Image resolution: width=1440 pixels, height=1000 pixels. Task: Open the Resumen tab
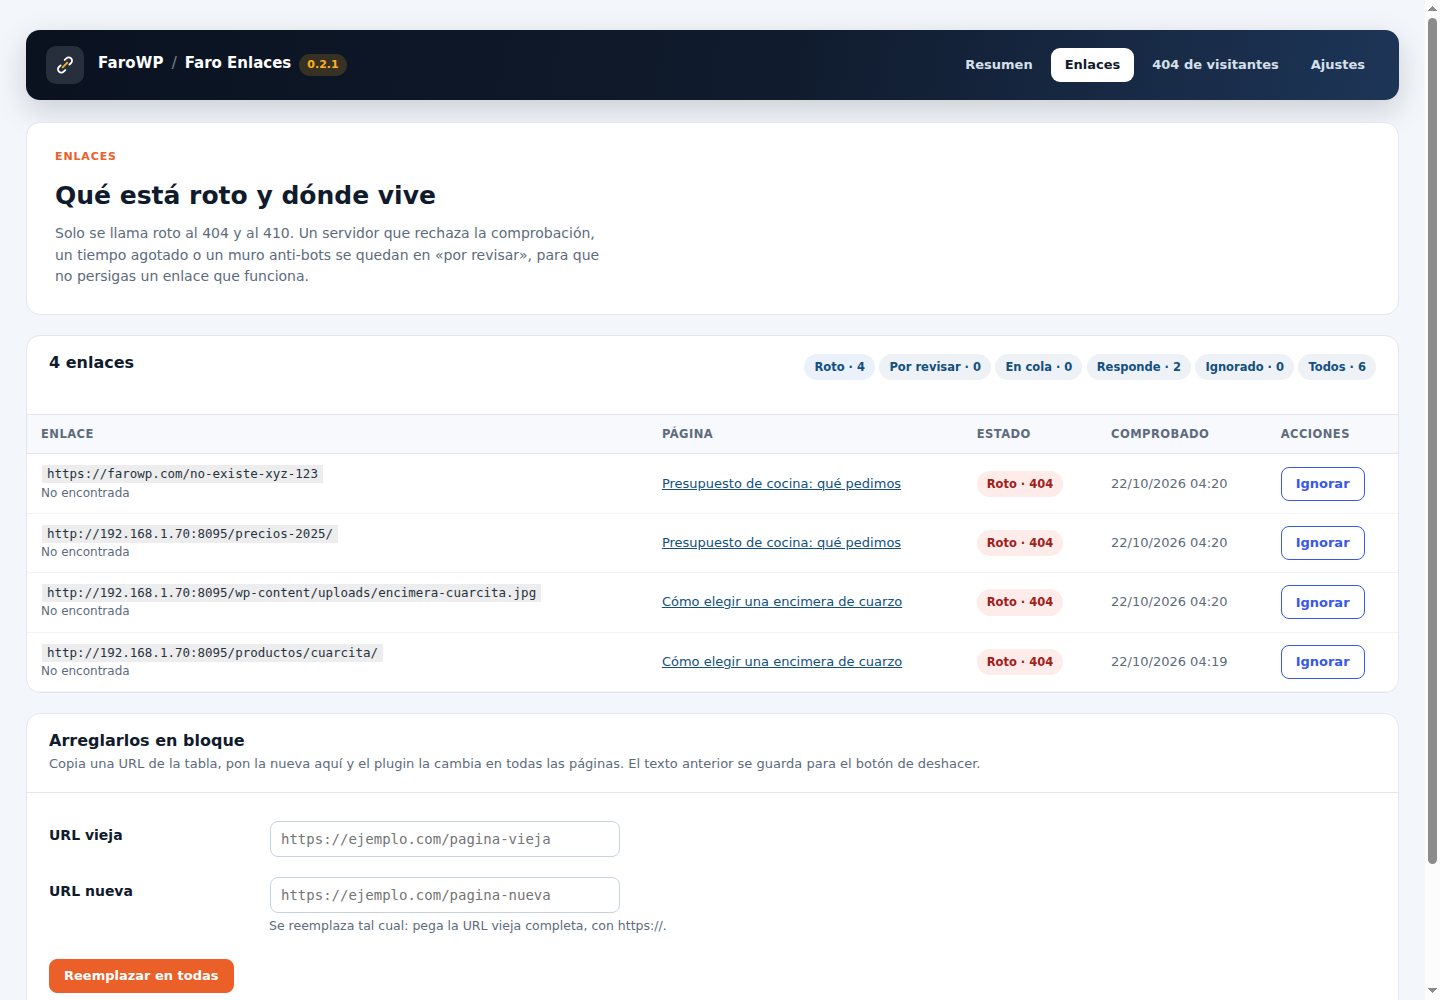[x=998, y=65]
